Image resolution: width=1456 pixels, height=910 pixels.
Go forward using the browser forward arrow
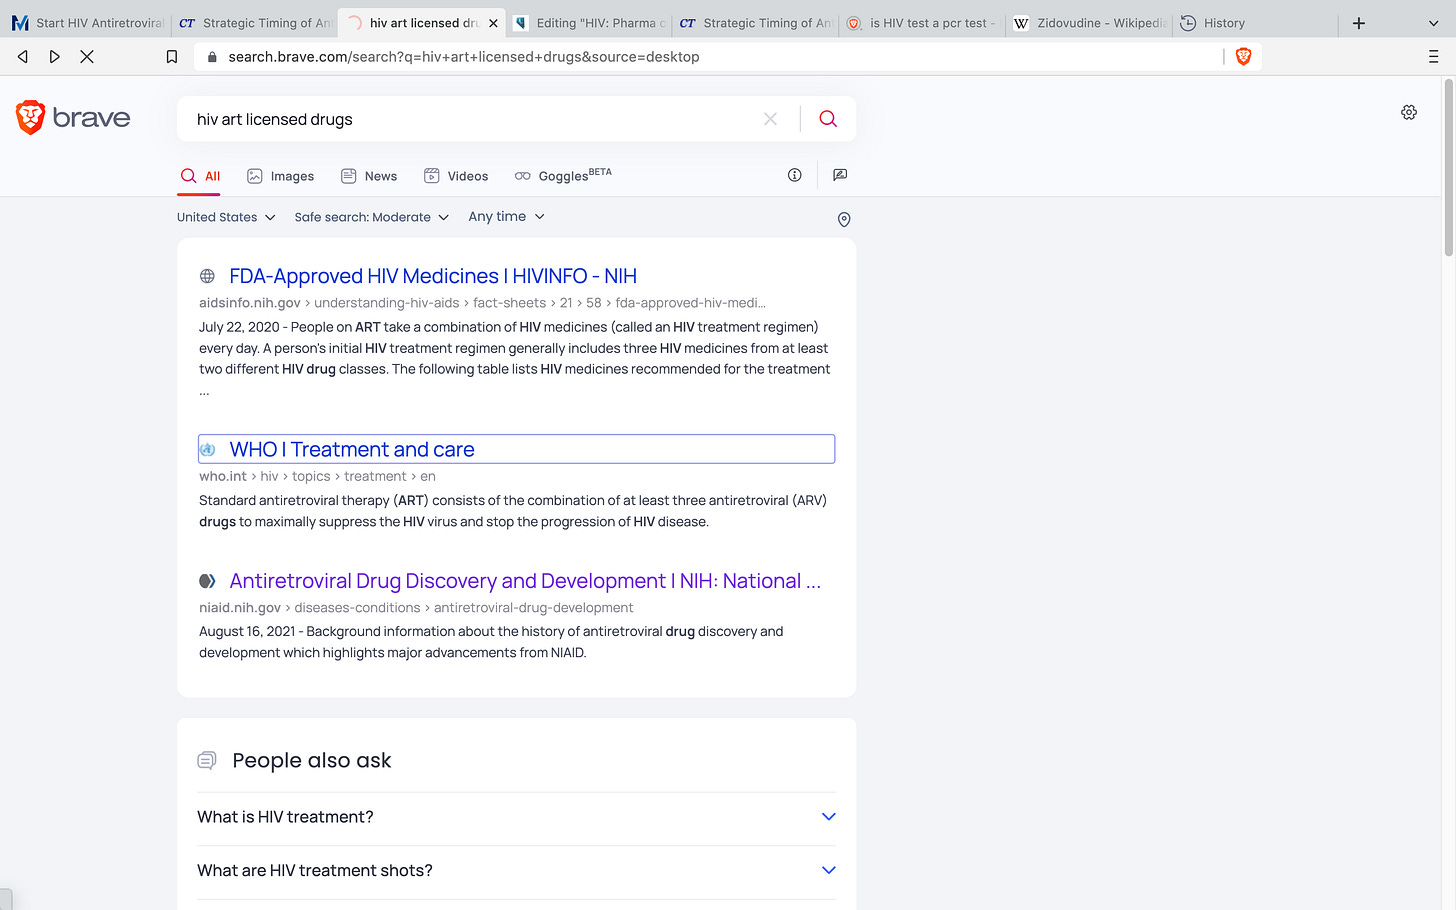click(55, 57)
